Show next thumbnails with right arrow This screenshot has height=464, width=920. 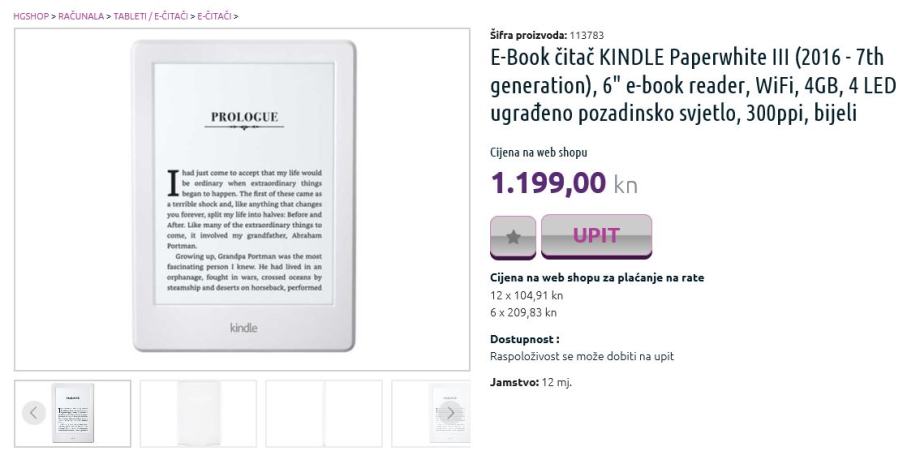pyautogui.click(x=451, y=413)
